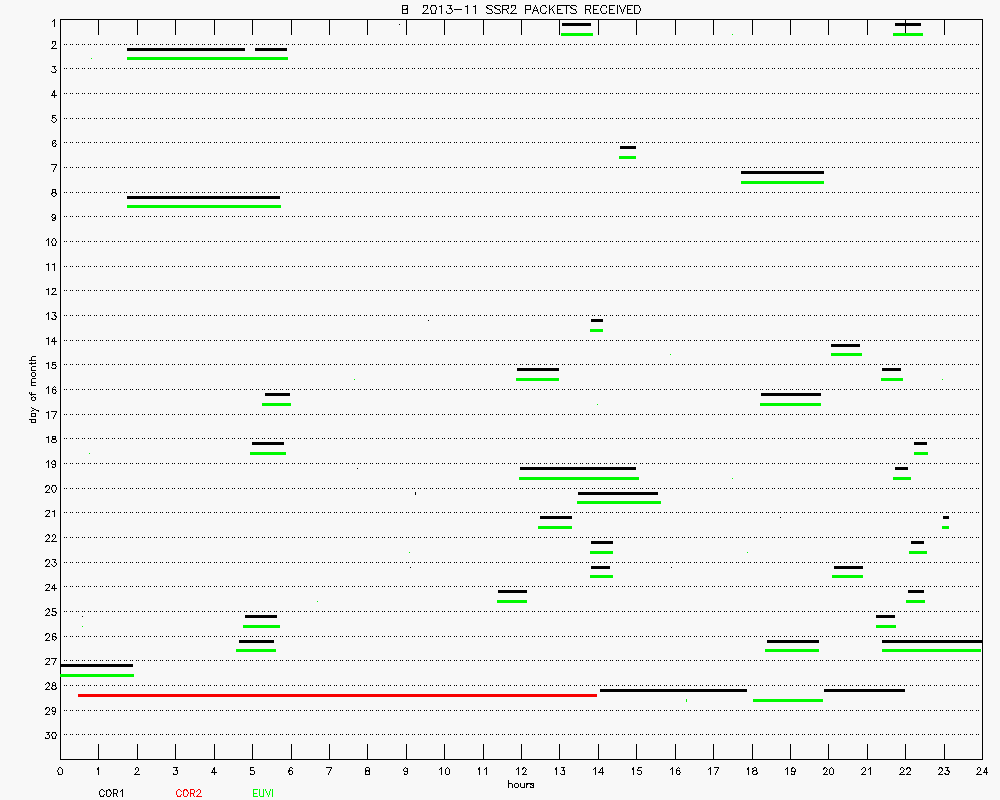
Task: Select the short black bar on day 6
Action: click(627, 148)
